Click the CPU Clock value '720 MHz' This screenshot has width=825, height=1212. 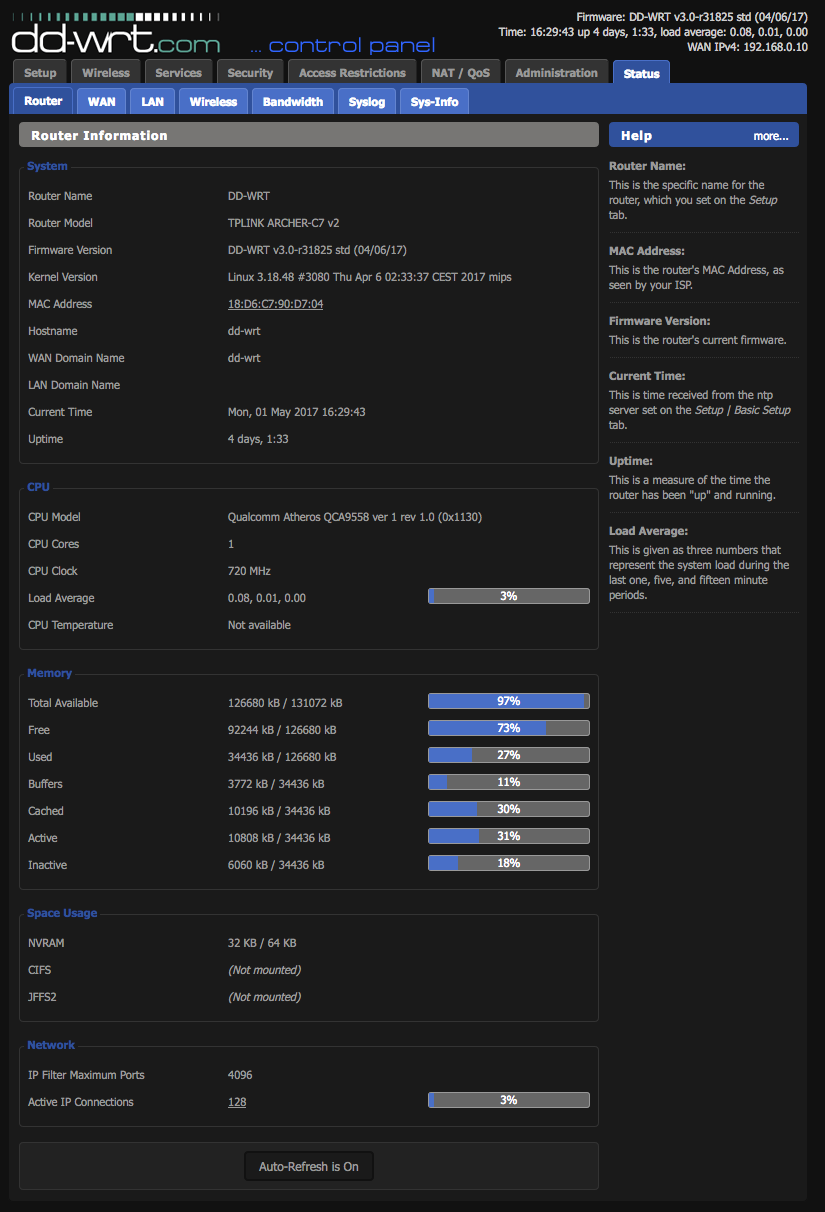(x=250, y=571)
